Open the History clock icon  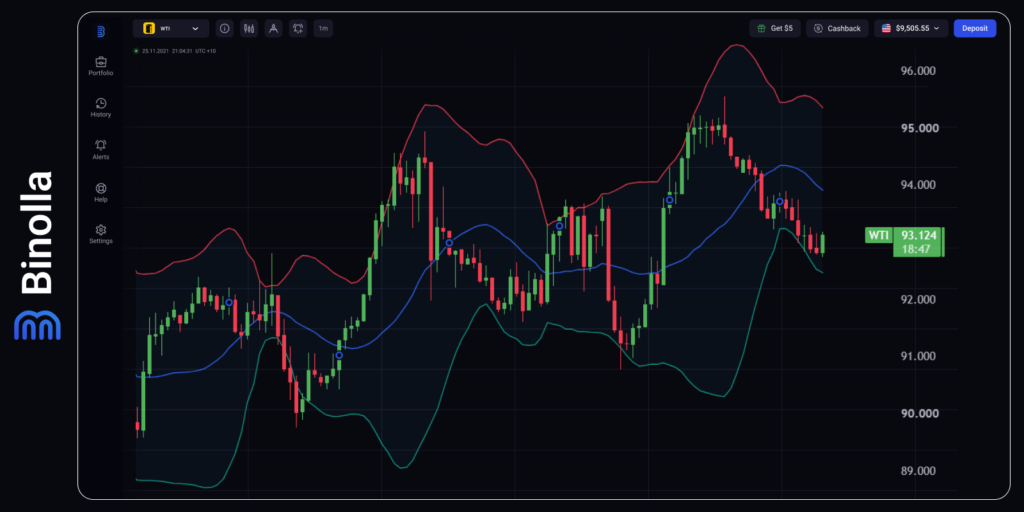click(101, 103)
